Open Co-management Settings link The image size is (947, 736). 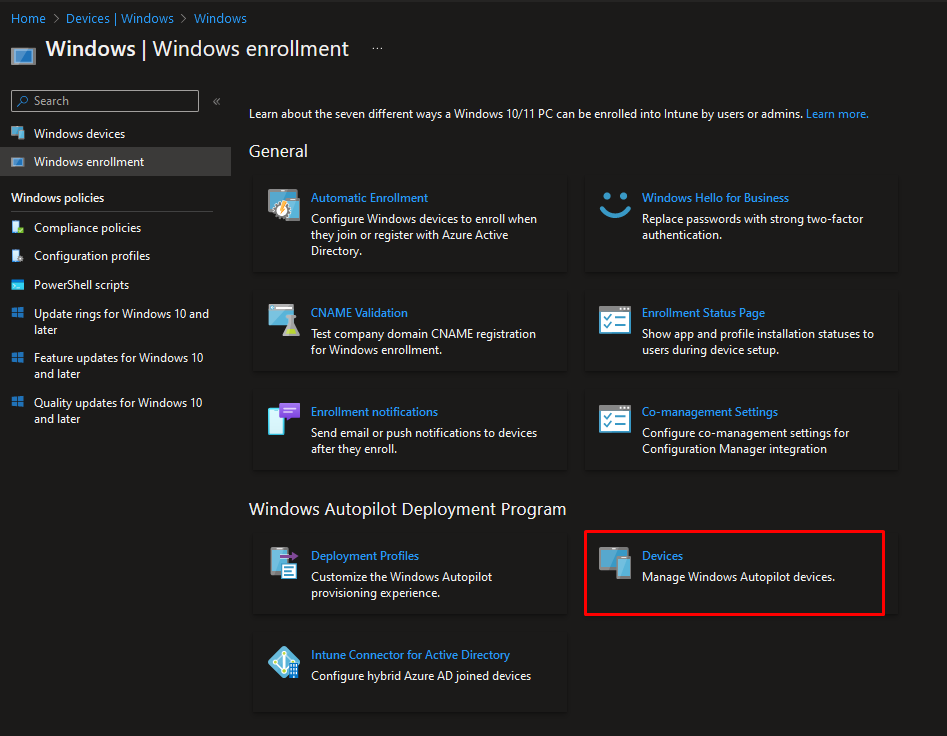(x=710, y=412)
